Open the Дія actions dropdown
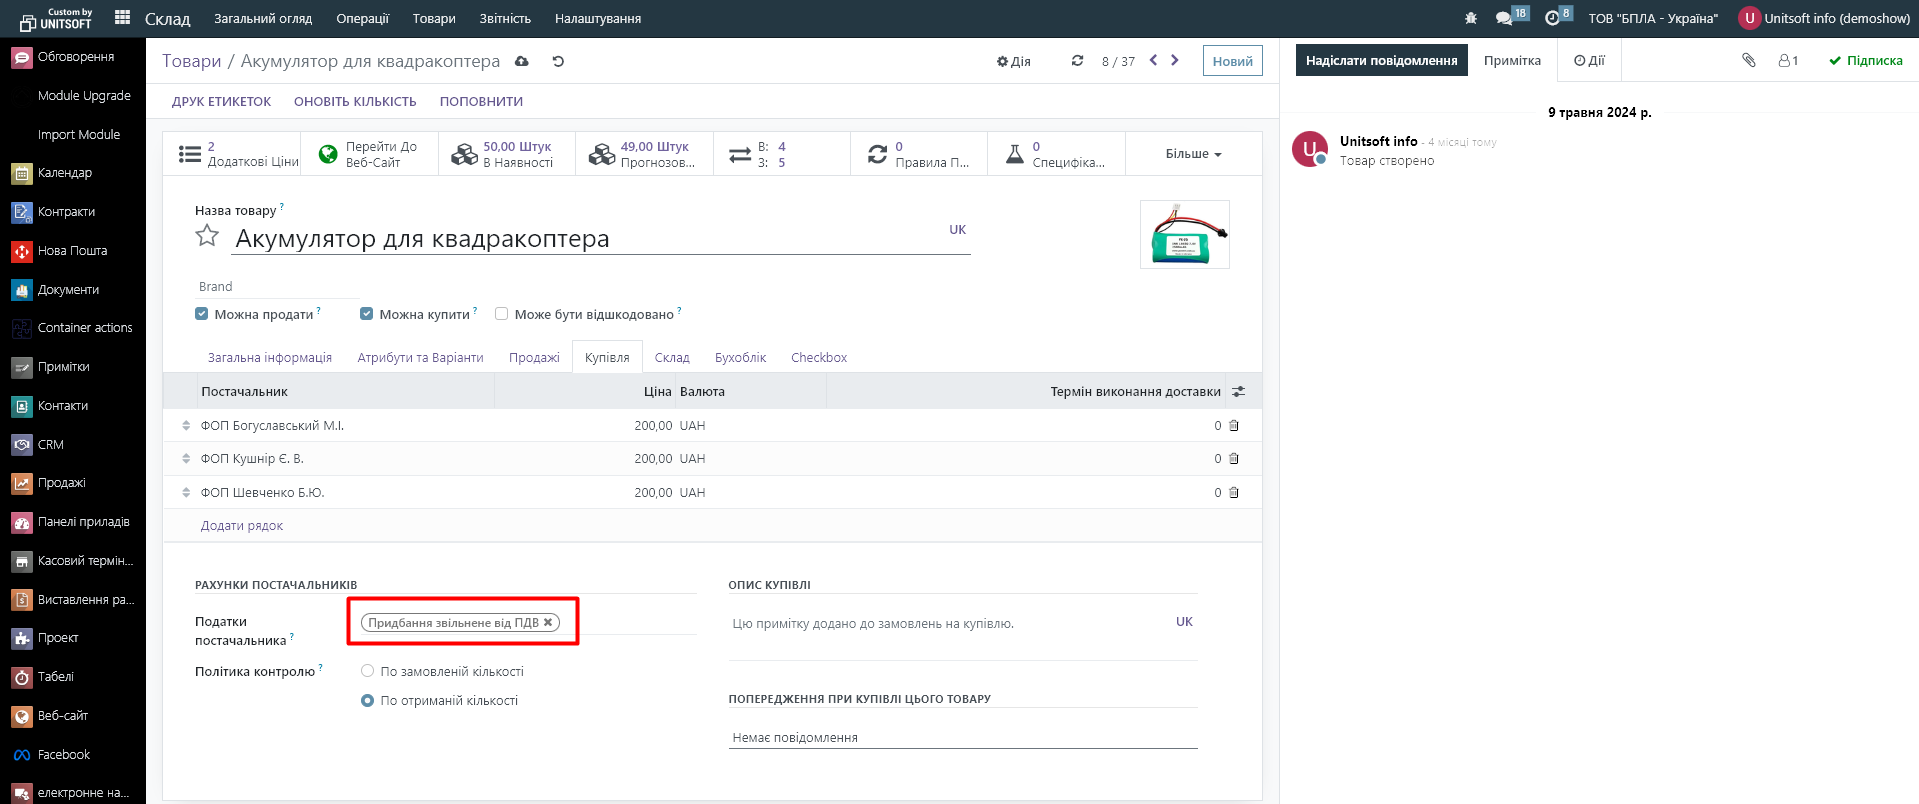The image size is (1919, 804). [x=1013, y=61]
